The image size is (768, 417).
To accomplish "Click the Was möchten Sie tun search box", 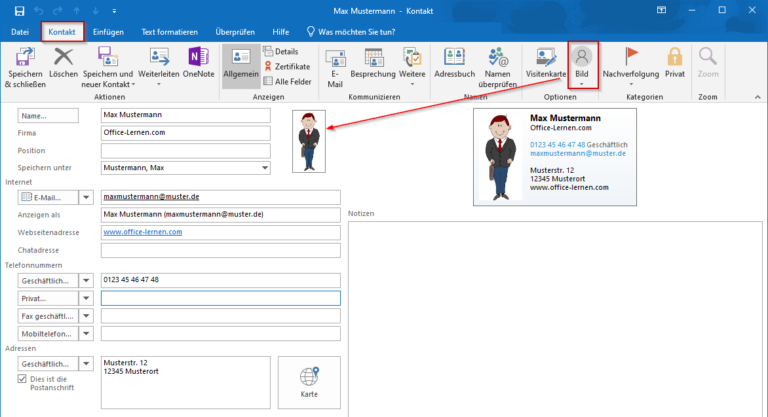I will point(351,32).
